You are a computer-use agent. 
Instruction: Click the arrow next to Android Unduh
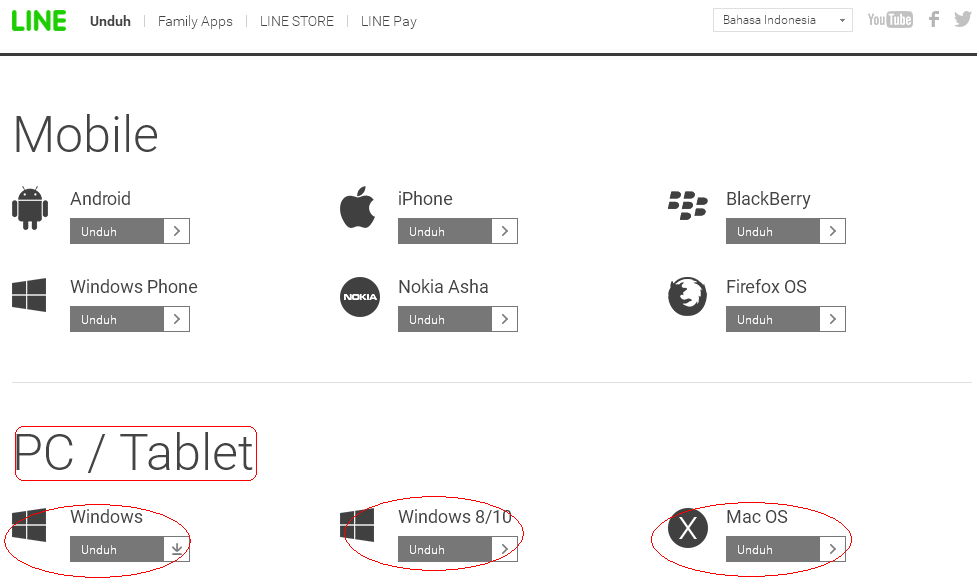point(176,231)
